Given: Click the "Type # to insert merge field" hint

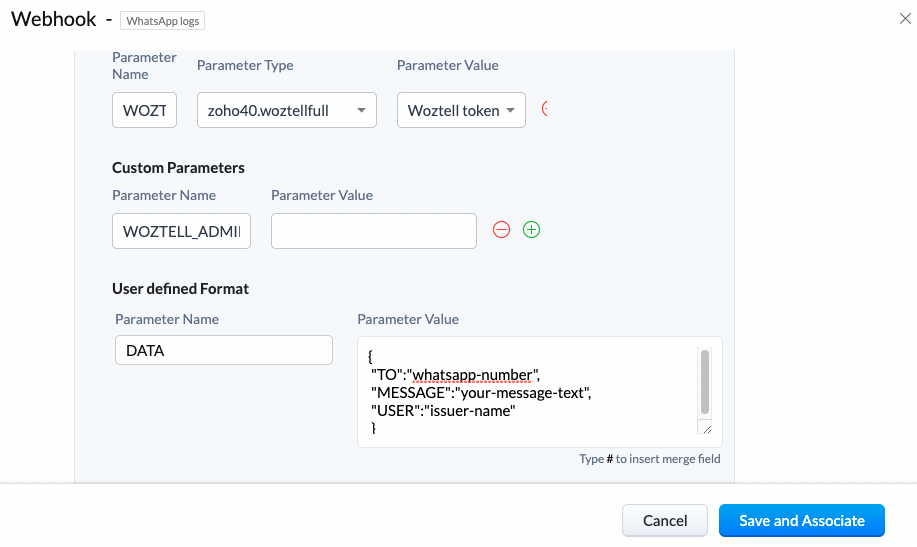Looking at the screenshot, I should (649, 459).
